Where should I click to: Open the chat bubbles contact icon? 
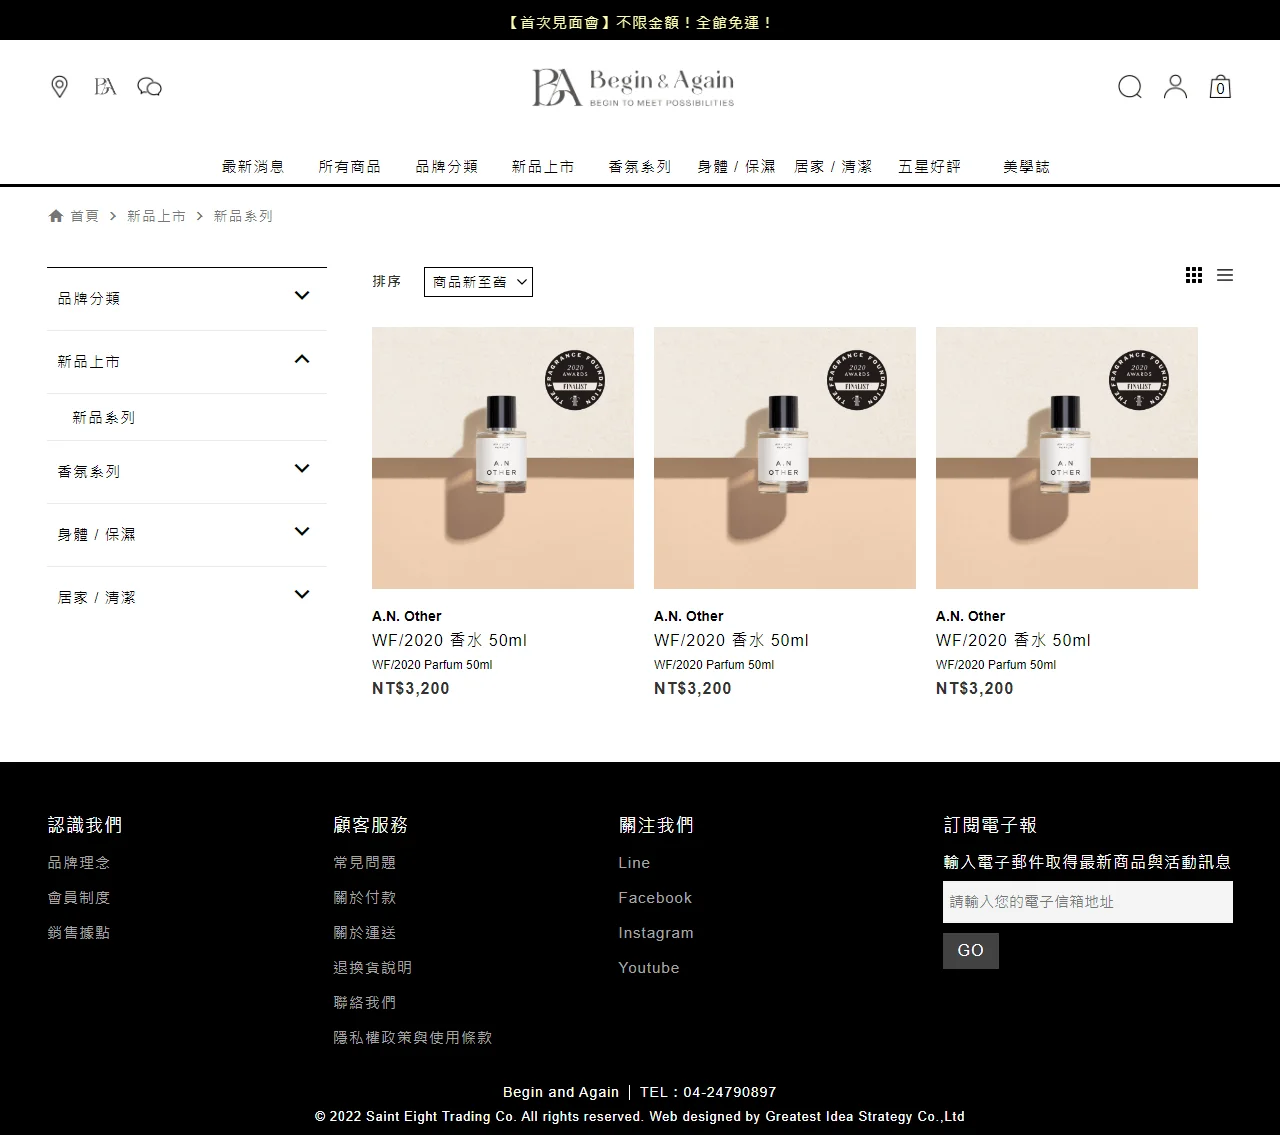coord(149,87)
